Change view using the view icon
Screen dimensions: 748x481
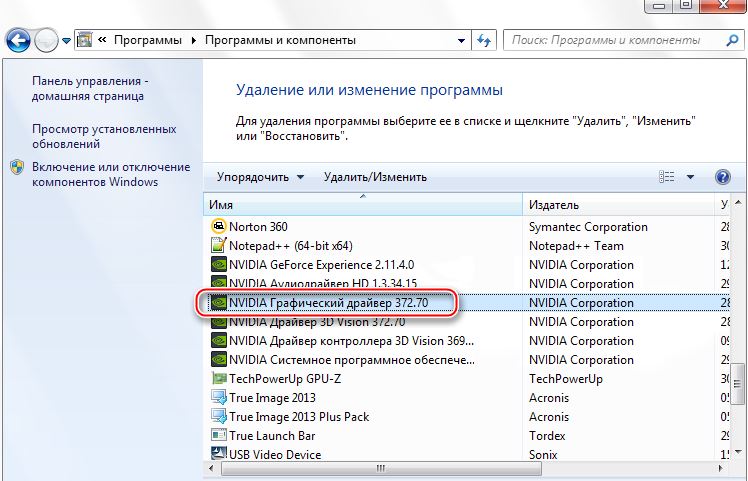point(666,177)
